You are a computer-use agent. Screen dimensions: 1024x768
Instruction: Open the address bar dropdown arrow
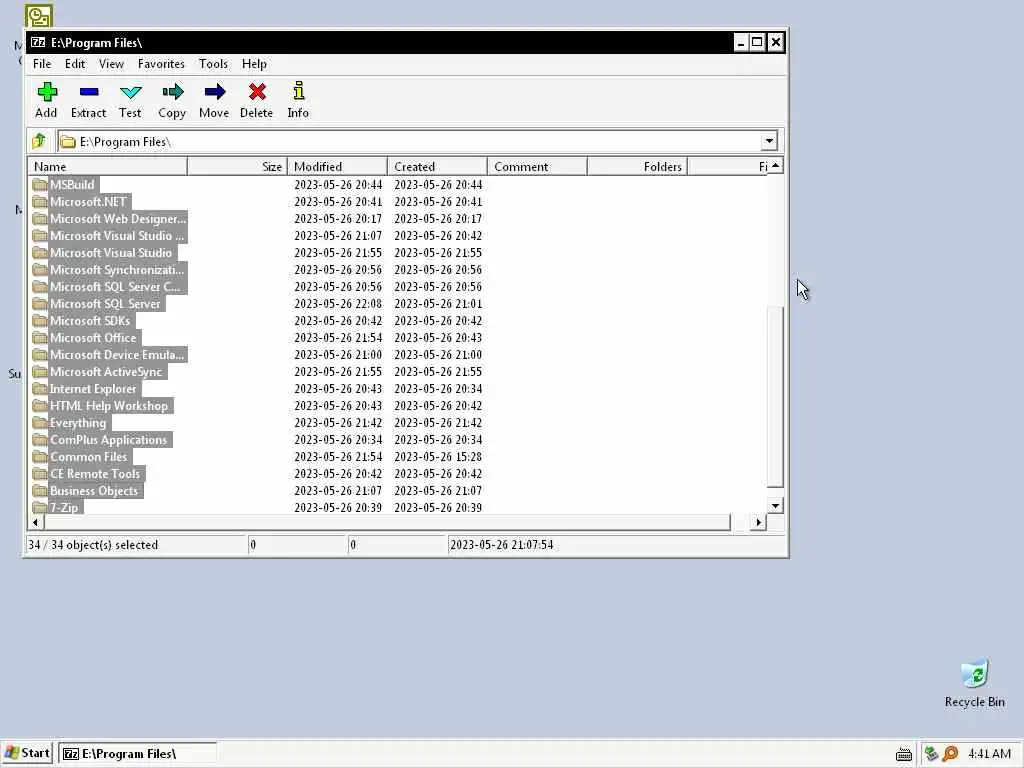769,141
